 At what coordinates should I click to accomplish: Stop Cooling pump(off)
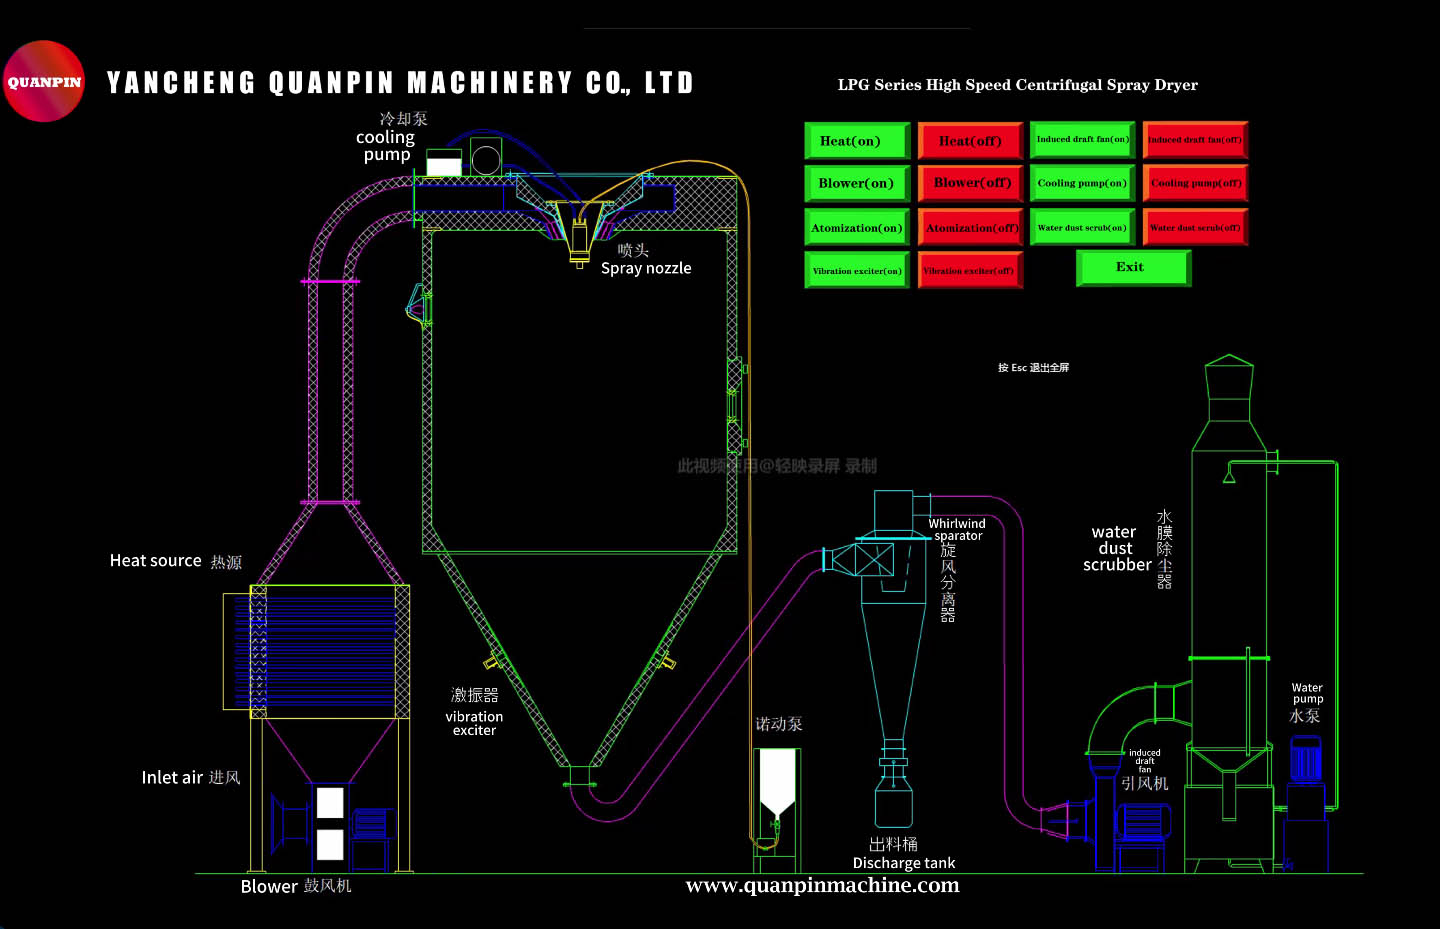tap(1196, 183)
